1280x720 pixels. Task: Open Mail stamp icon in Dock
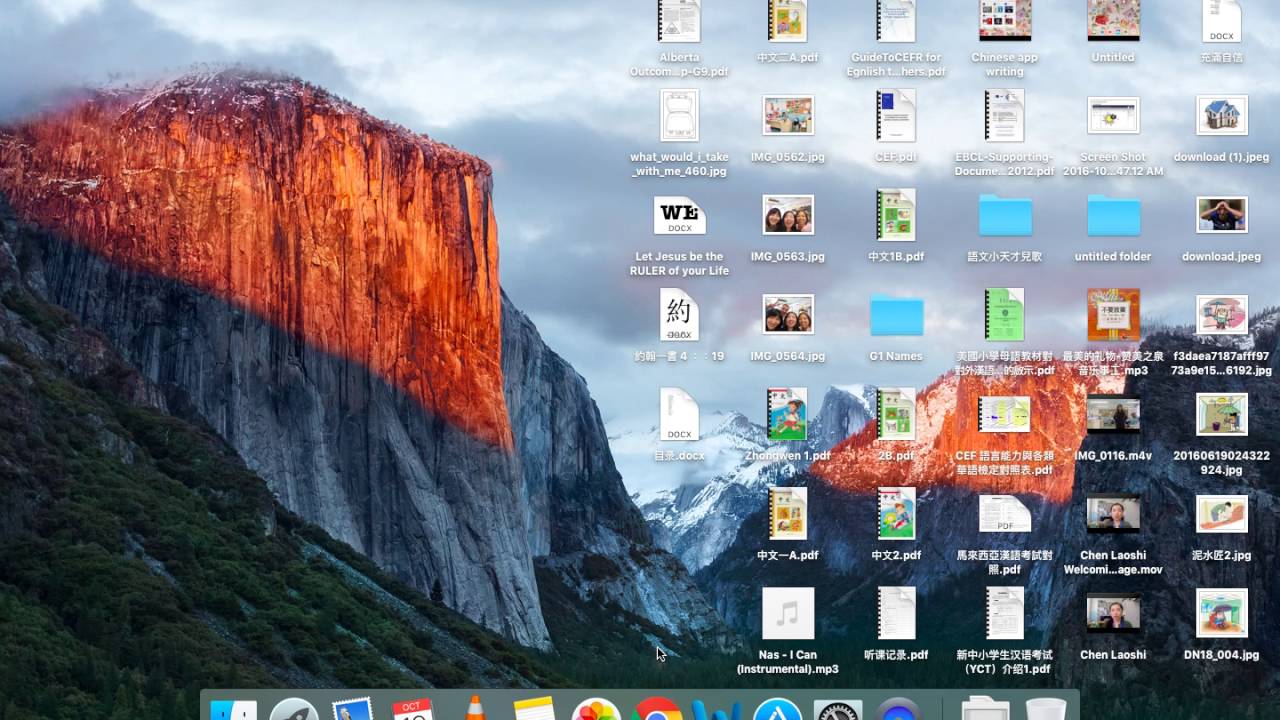pos(353,709)
